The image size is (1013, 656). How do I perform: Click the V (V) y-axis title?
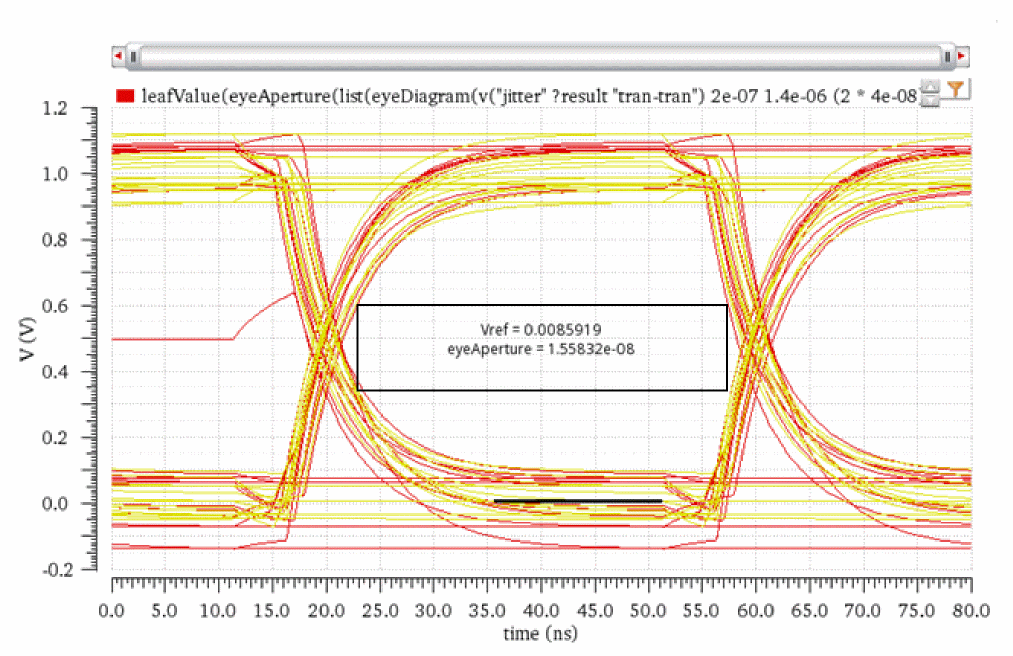[x=29, y=339]
